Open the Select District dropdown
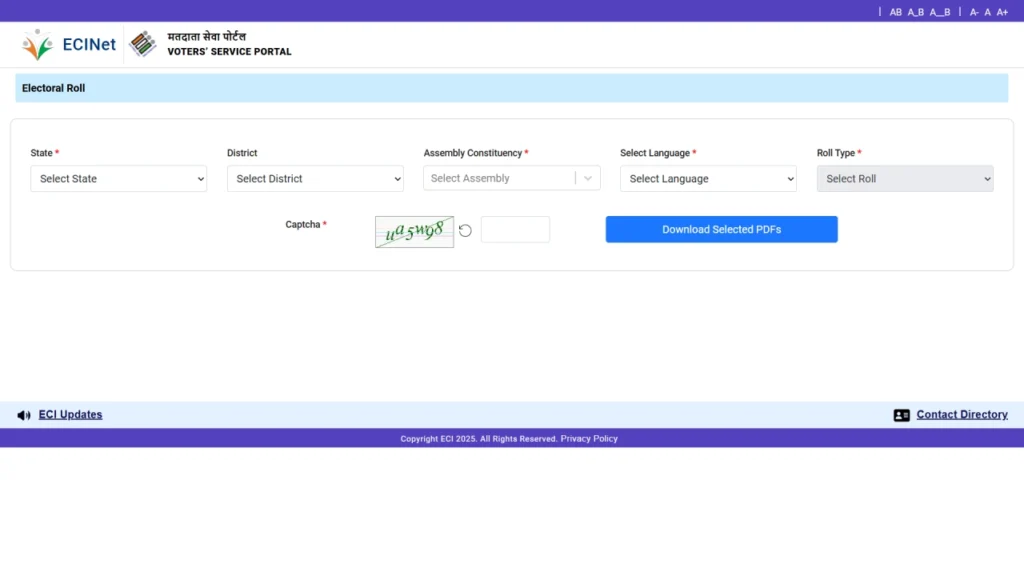The image size is (1024, 576). [x=315, y=179]
